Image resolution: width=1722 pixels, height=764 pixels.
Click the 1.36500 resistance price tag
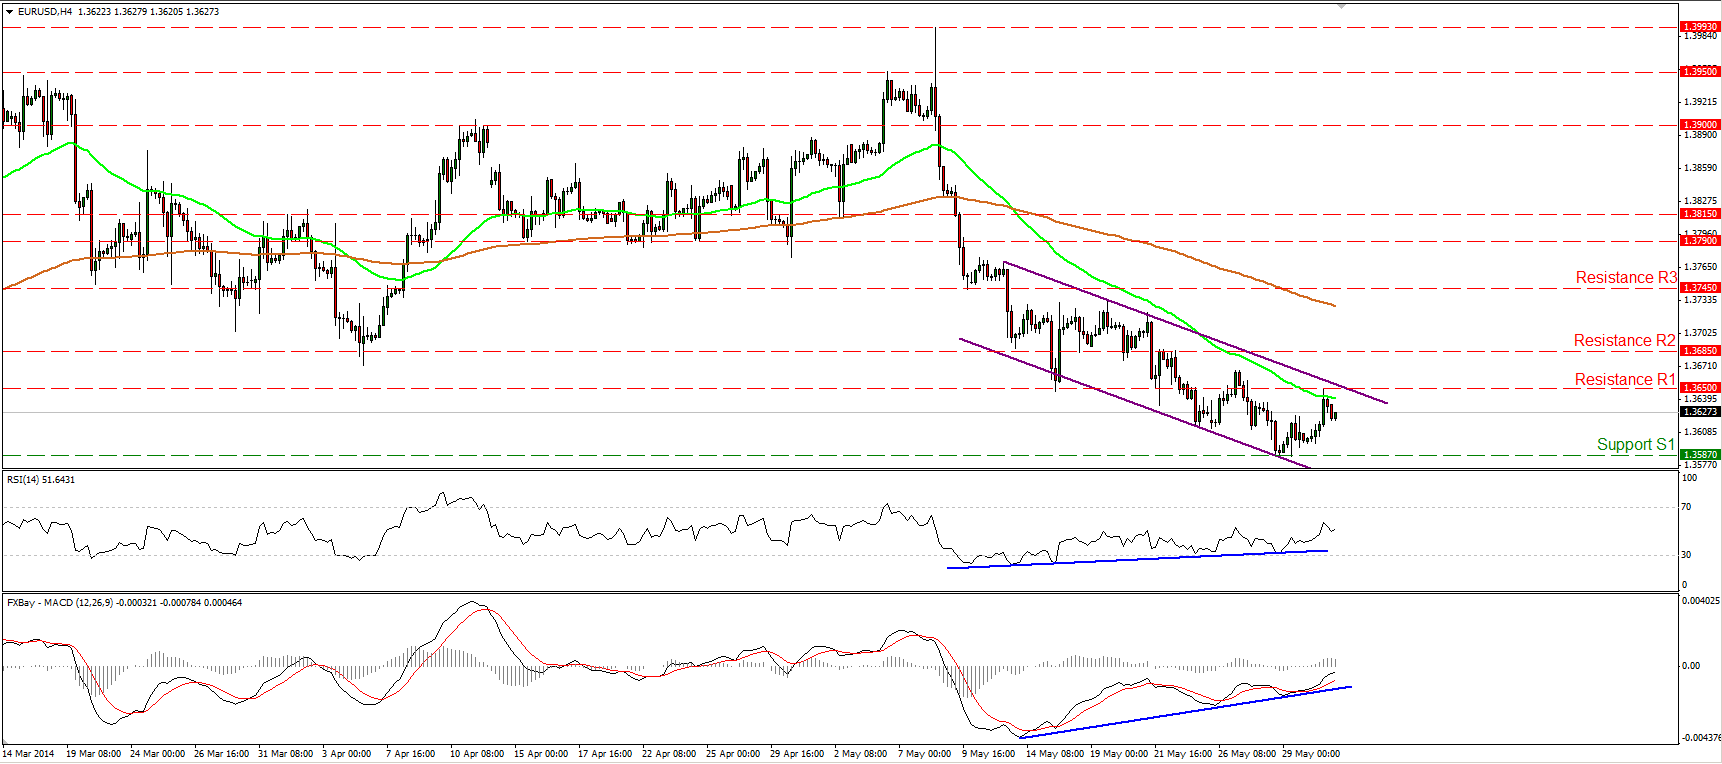click(1700, 388)
